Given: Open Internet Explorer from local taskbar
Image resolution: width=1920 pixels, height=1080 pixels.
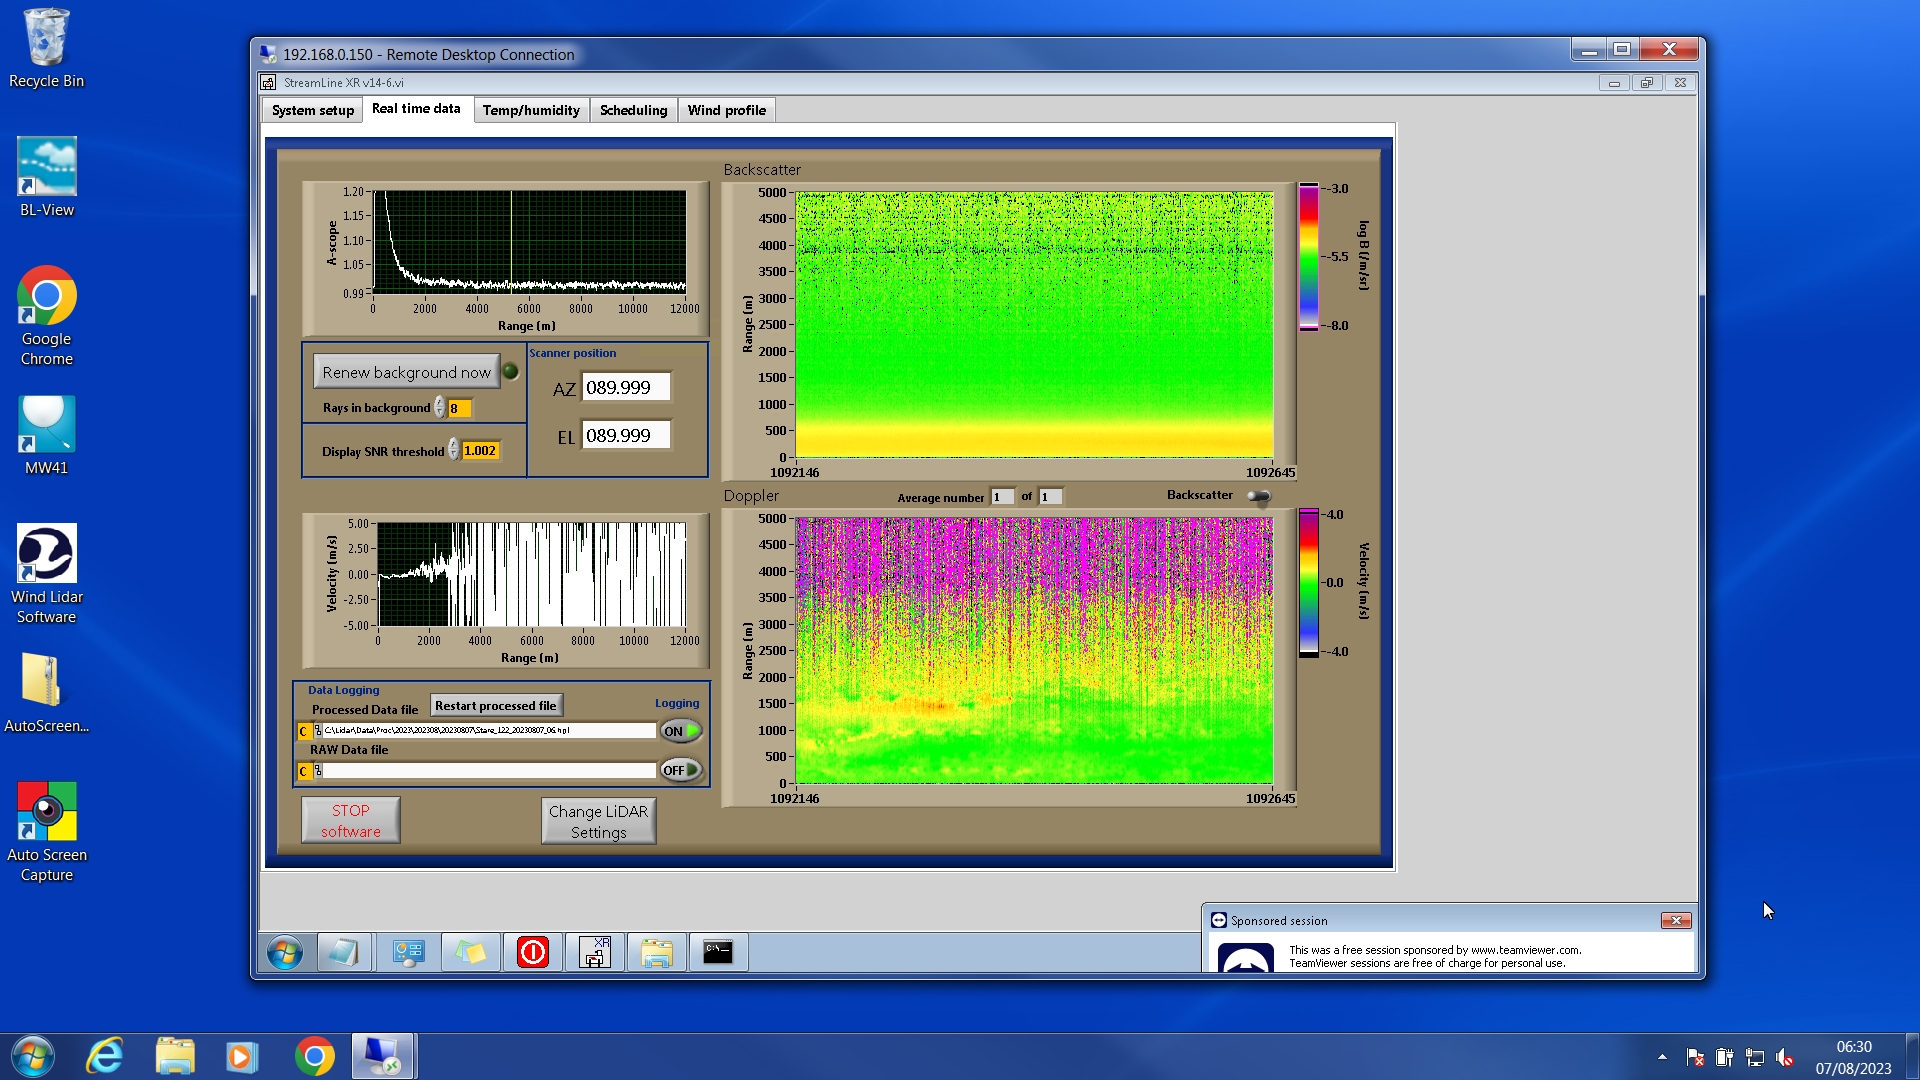Looking at the screenshot, I should point(105,1056).
